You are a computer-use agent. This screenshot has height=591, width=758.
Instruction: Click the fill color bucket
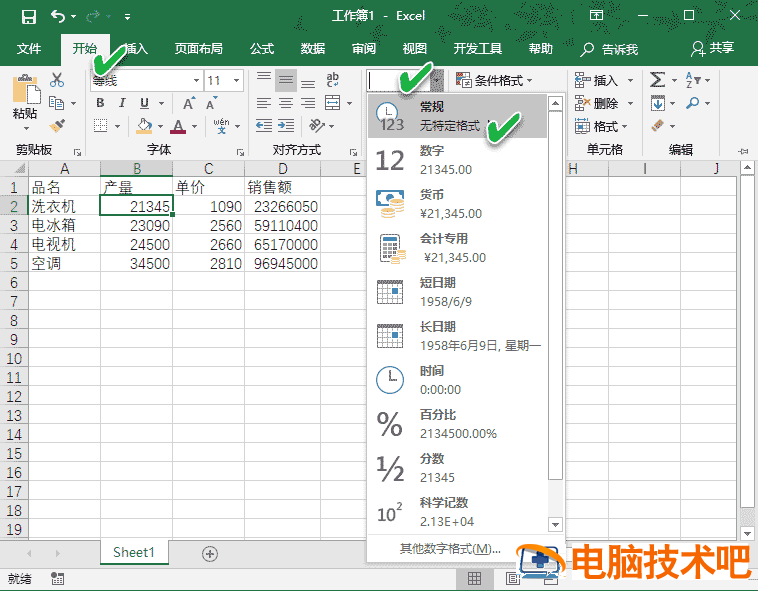(144, 126)
